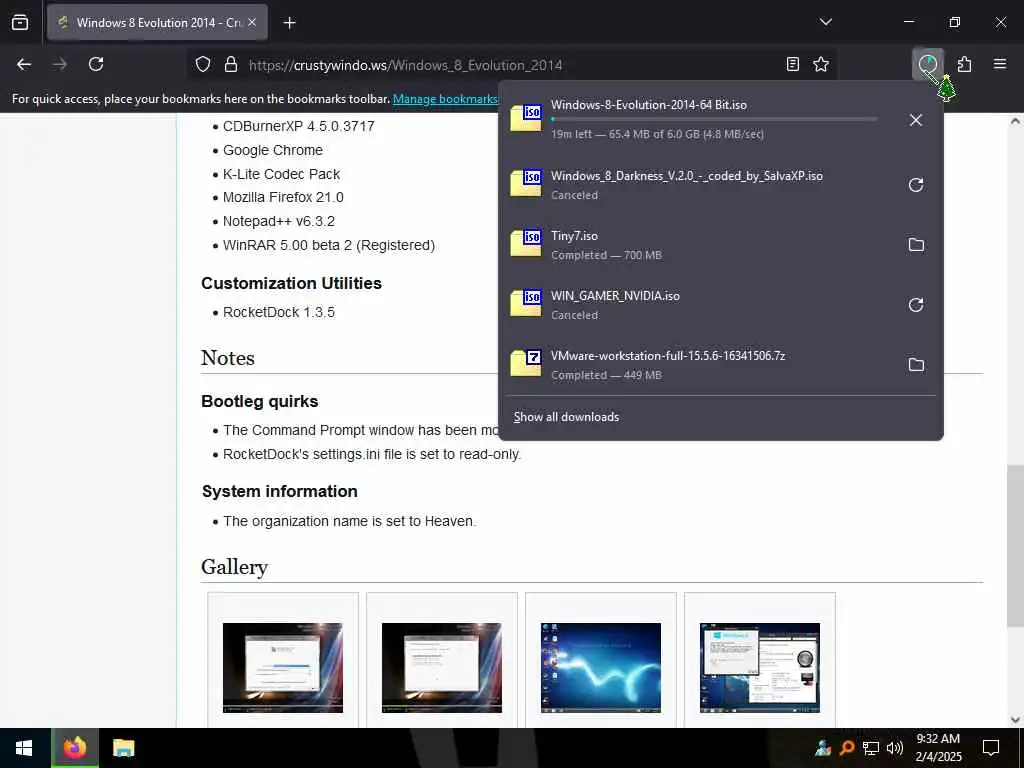This screenshot has width=1024, height=768.
Task: Click the Notes section heading
Action: click(228, 358)
